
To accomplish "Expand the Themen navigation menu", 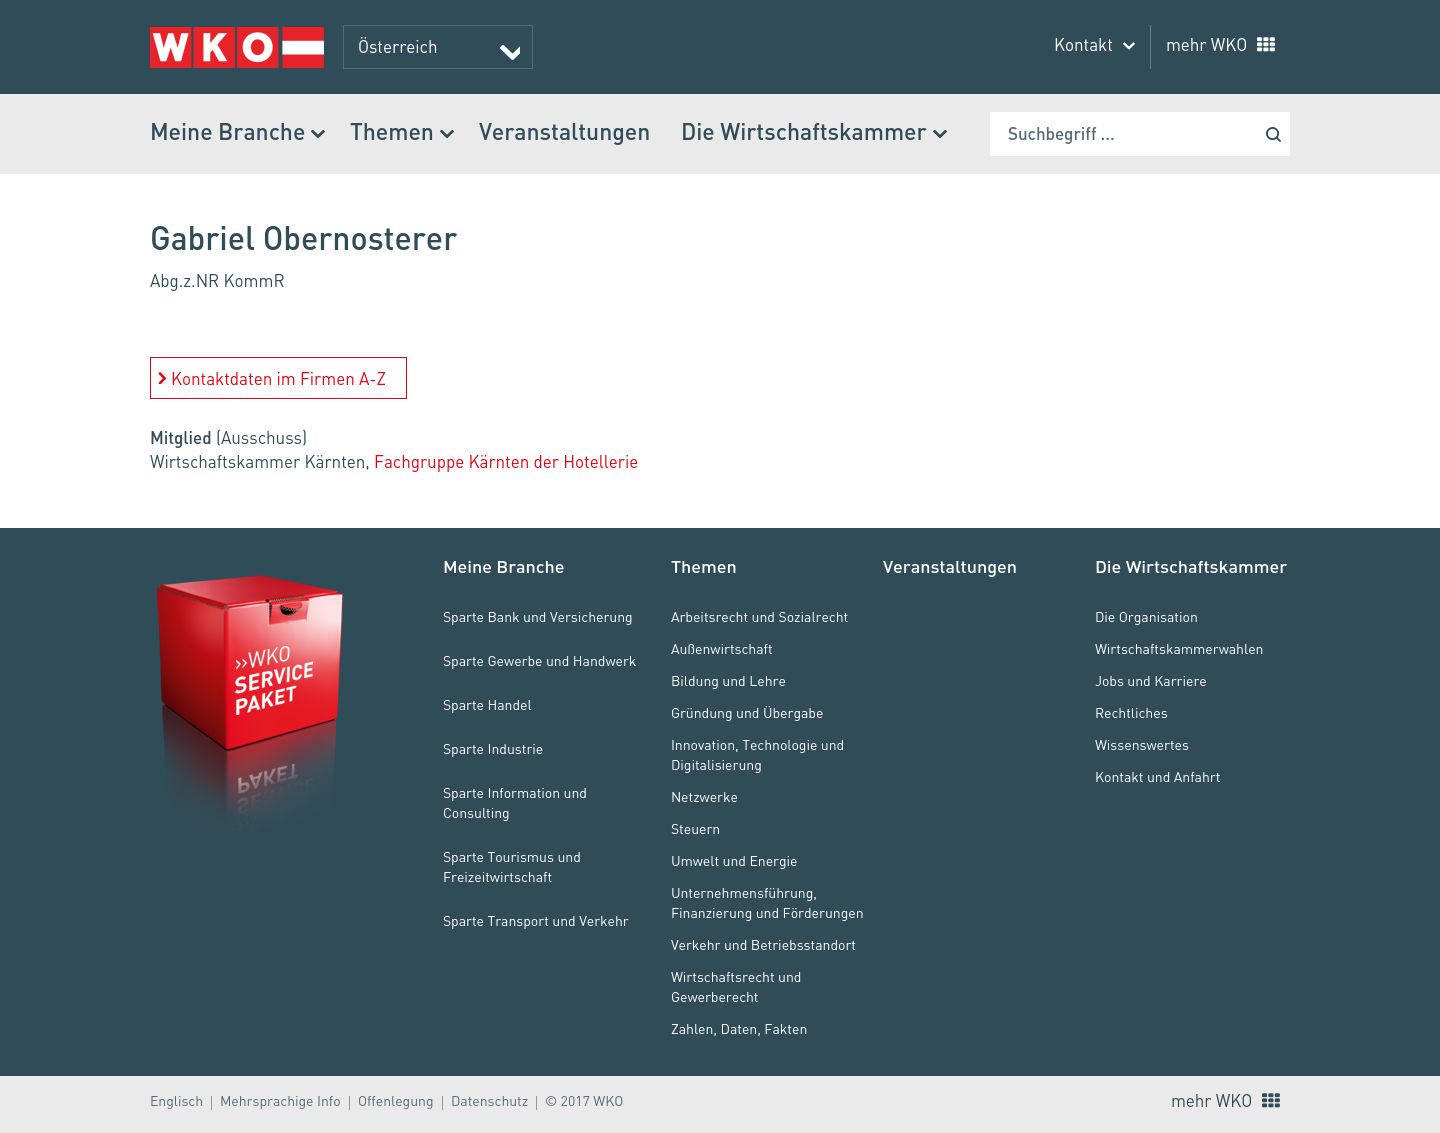I will click(x=402, y=133).
